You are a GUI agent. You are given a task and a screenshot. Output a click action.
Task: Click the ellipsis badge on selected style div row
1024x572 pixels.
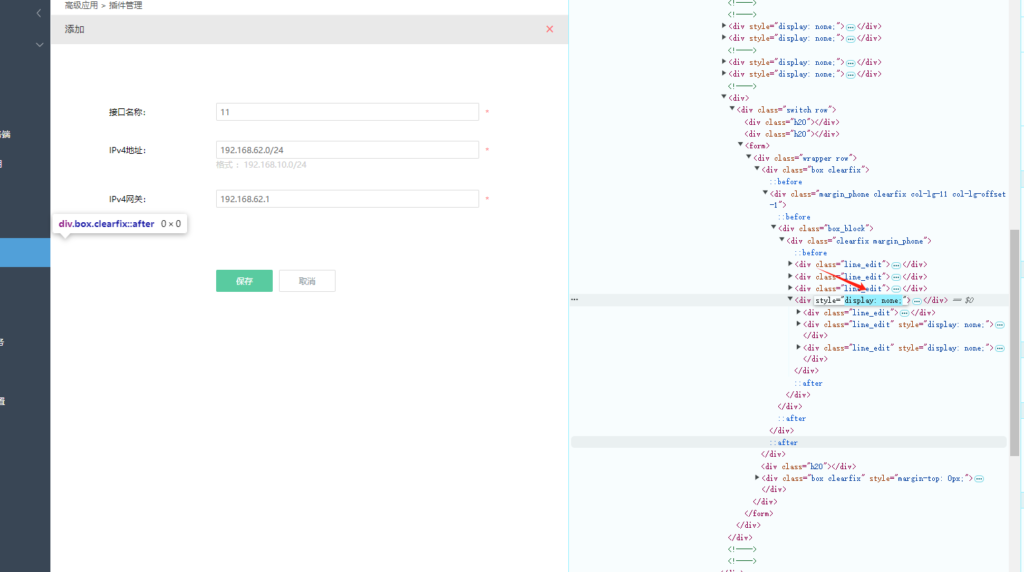click(x=917, y=301)
